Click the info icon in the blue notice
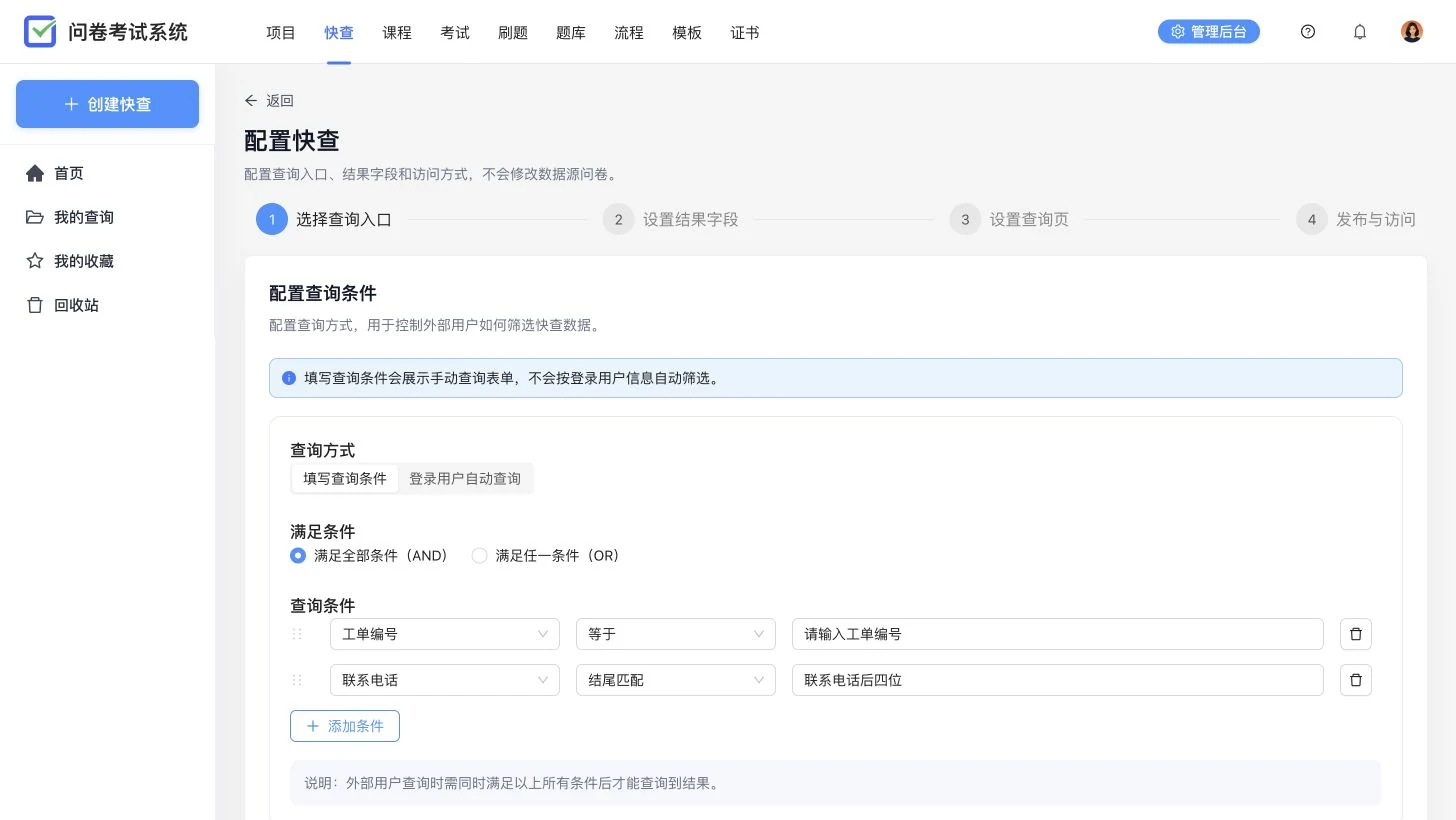 tap(289, 379)
